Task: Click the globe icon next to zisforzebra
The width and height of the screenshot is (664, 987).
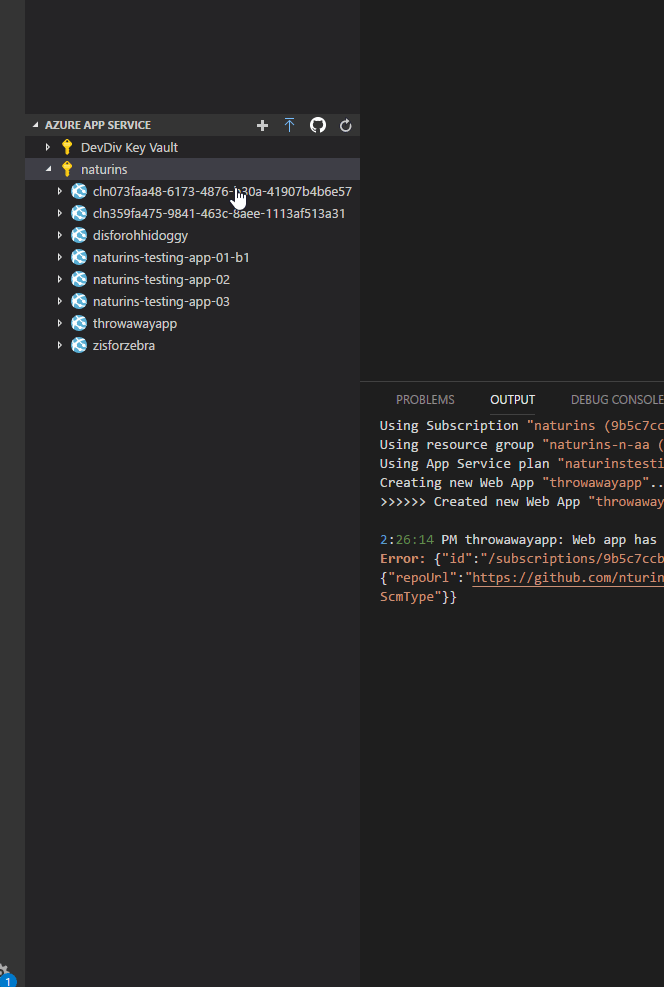Action: click(x=79, y=345)
